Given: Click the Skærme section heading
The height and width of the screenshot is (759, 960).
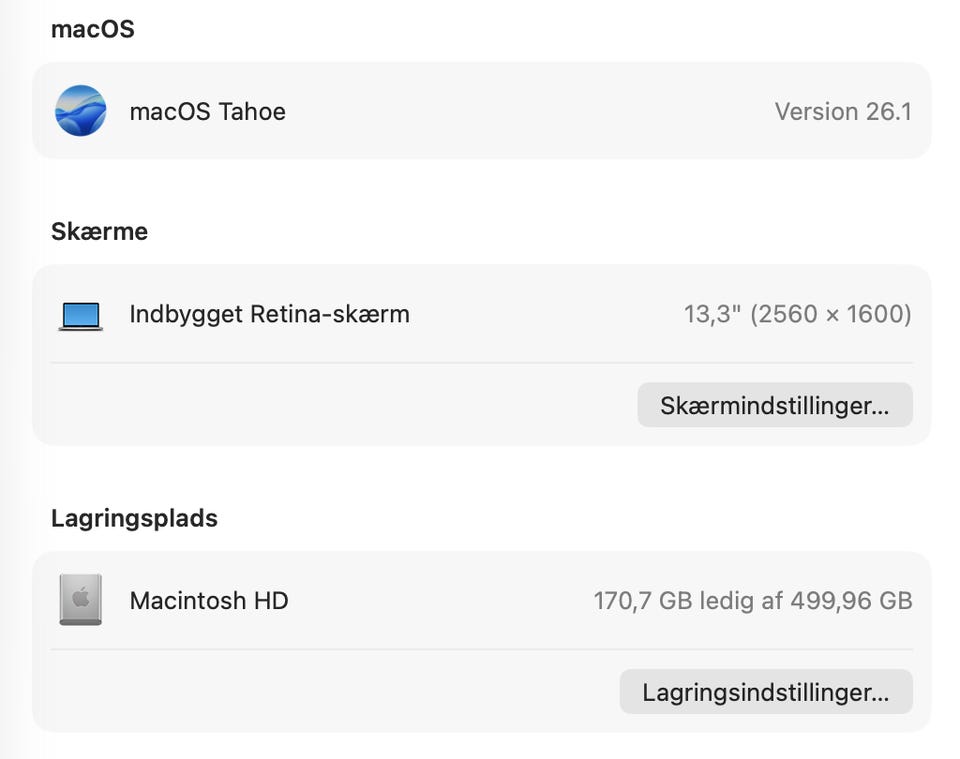Looking at the screenshot, I should pyautogui.click(x=99, y=231).
